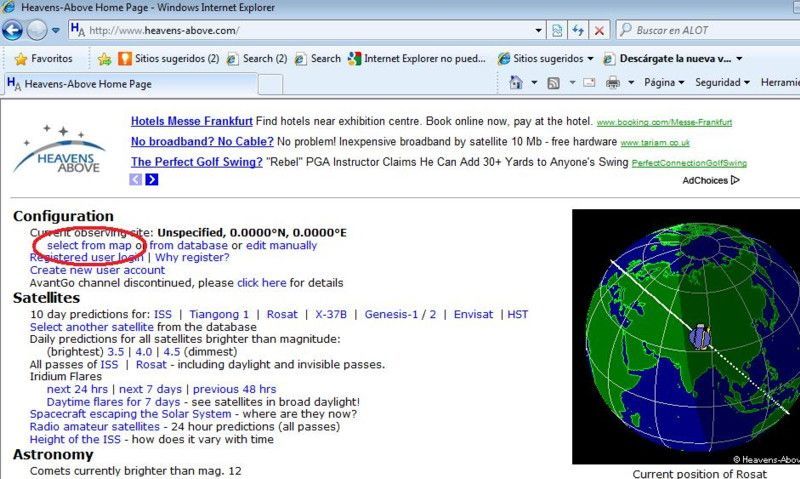Click the RSS feeds icon
The image size is (800, 479).
coord(554,83)
